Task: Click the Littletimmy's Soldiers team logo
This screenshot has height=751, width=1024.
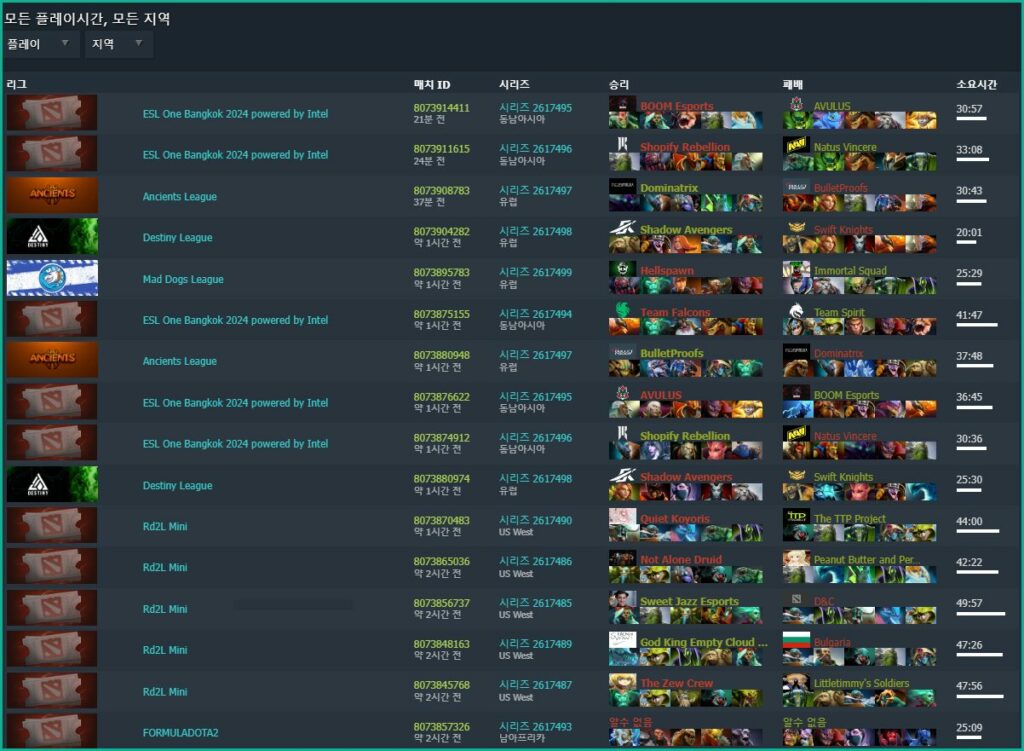Action: [x=796, y=681]
